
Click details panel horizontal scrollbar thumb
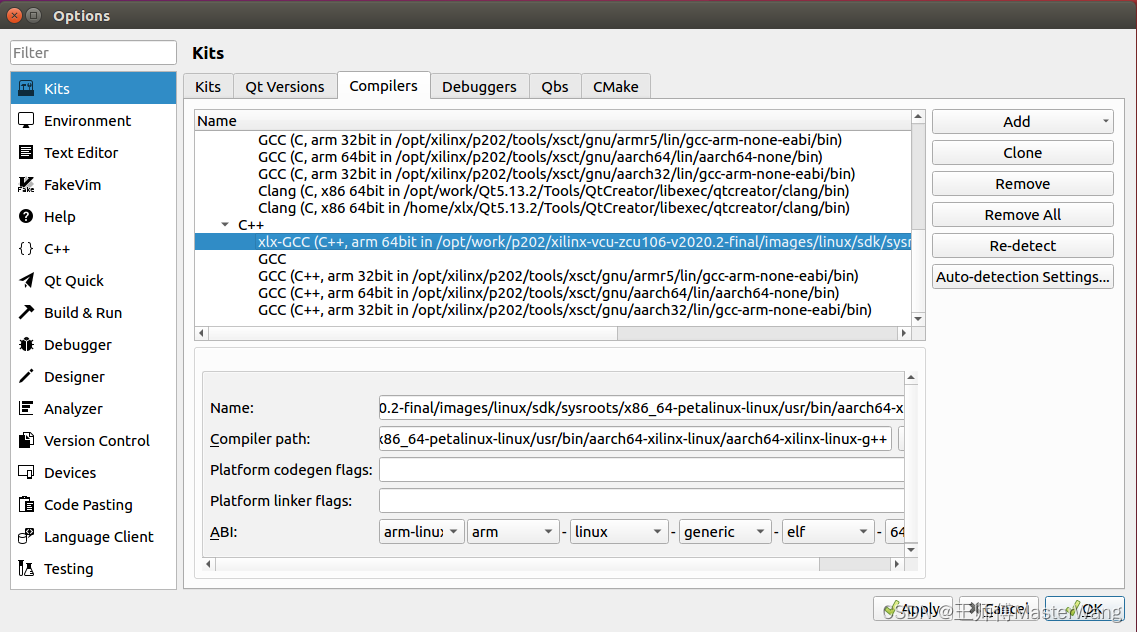click(517, 564)
